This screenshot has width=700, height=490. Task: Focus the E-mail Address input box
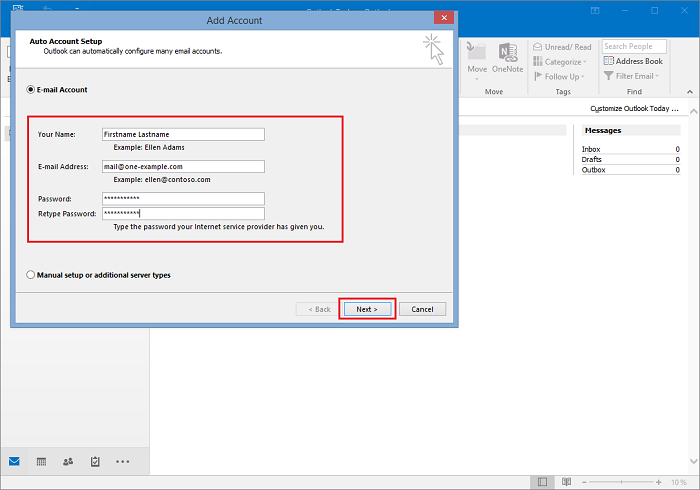(x=183, y=166)
